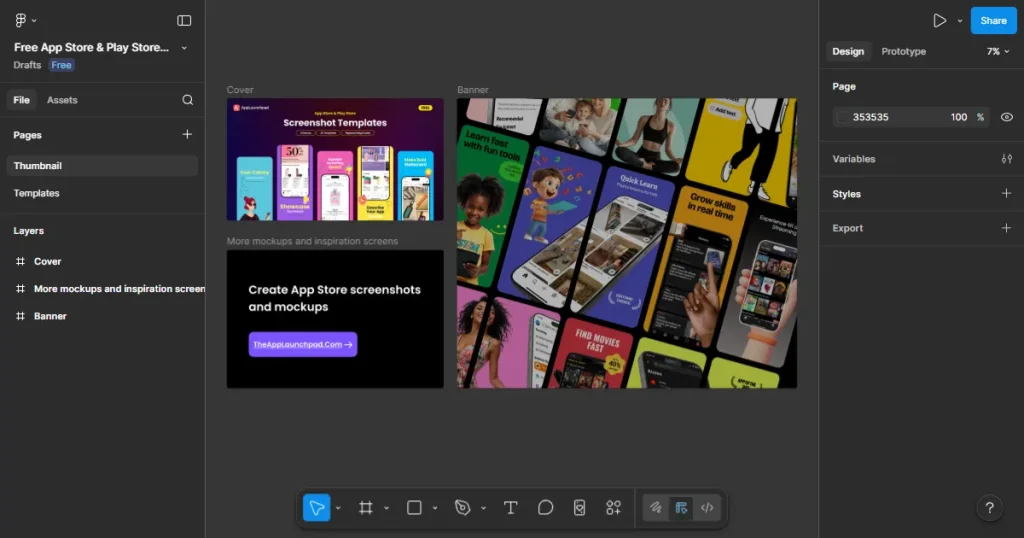This screenshot has width=1024, height=538.
Task: Click the Share button
Action: coord(993,21)
